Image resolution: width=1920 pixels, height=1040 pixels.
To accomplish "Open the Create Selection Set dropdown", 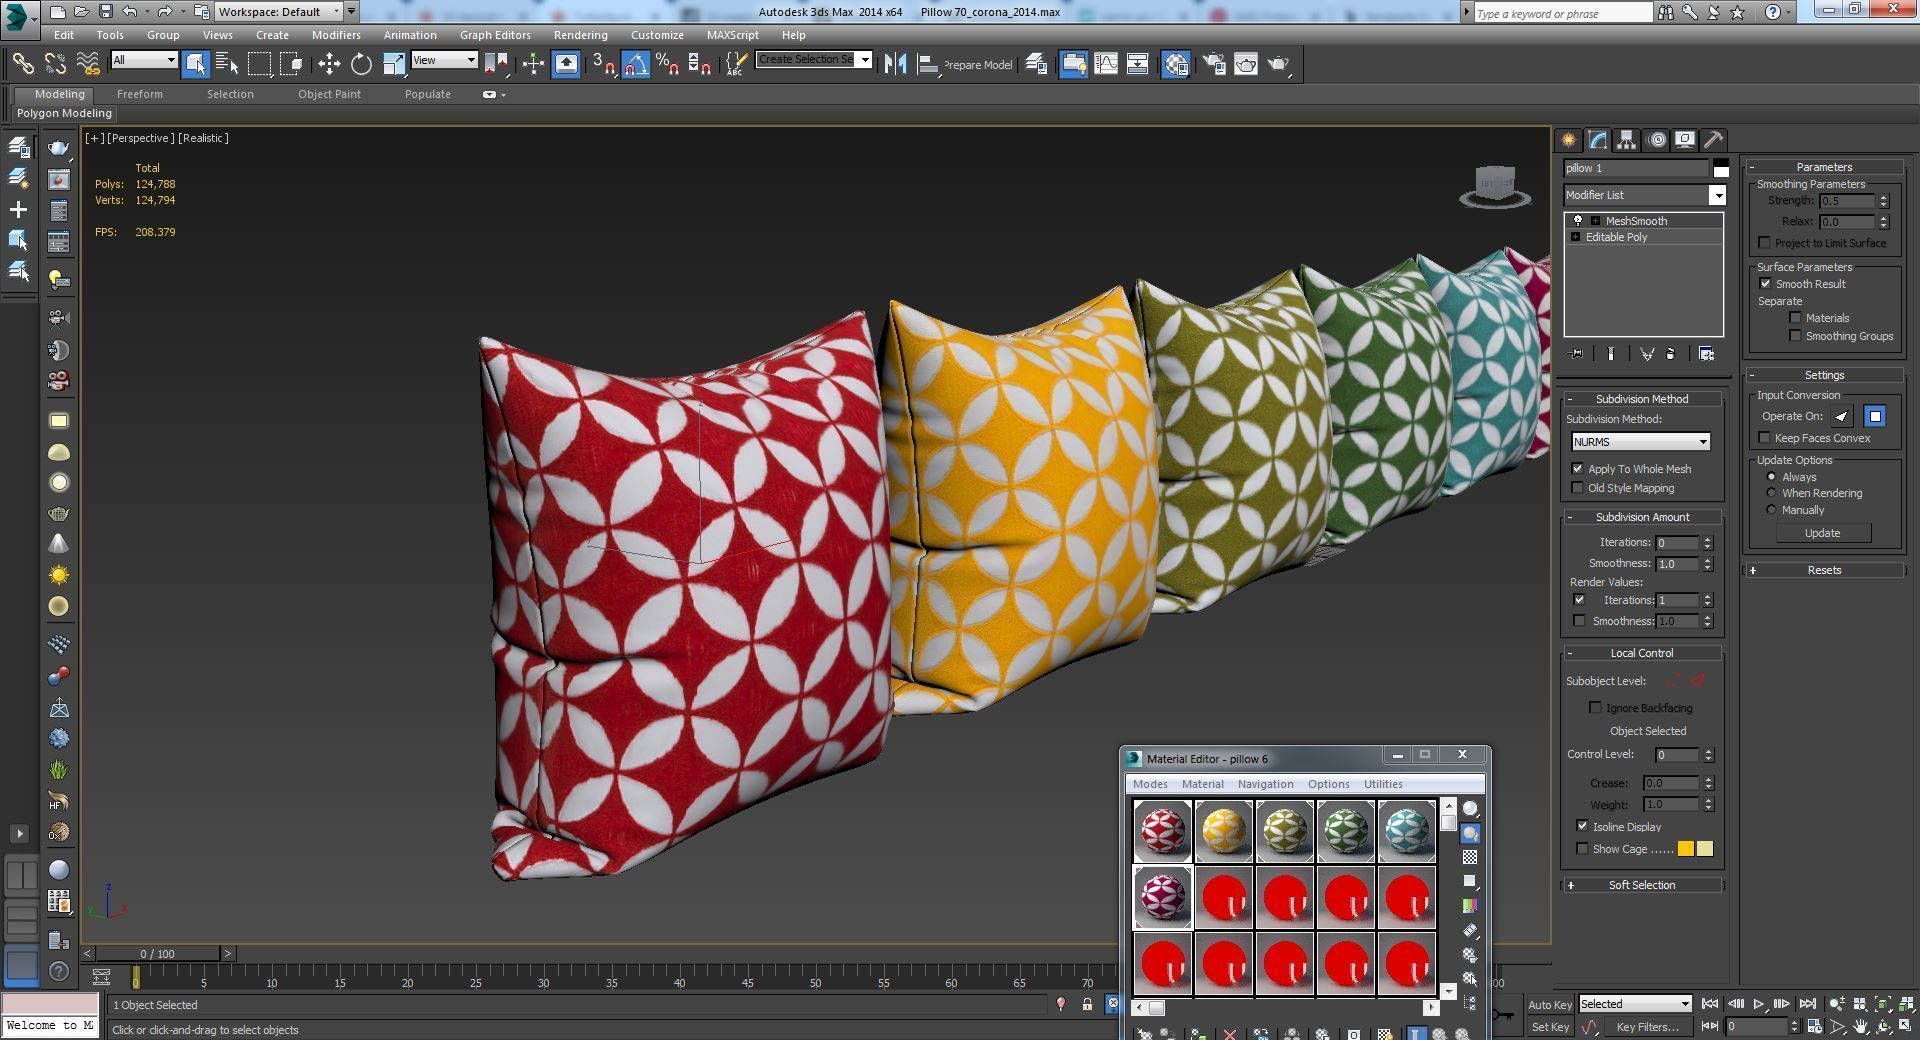I will pos(814,60).
